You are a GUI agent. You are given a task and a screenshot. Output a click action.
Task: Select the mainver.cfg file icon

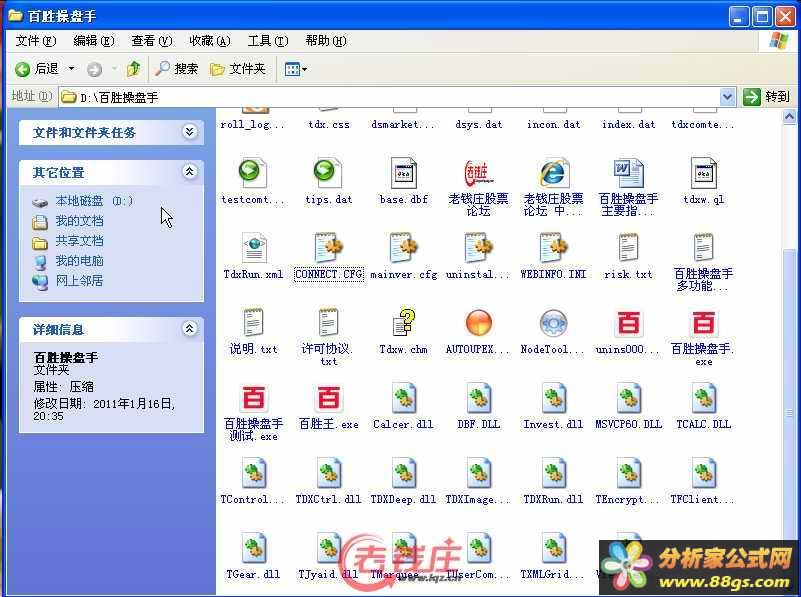[x=404, y=249]
